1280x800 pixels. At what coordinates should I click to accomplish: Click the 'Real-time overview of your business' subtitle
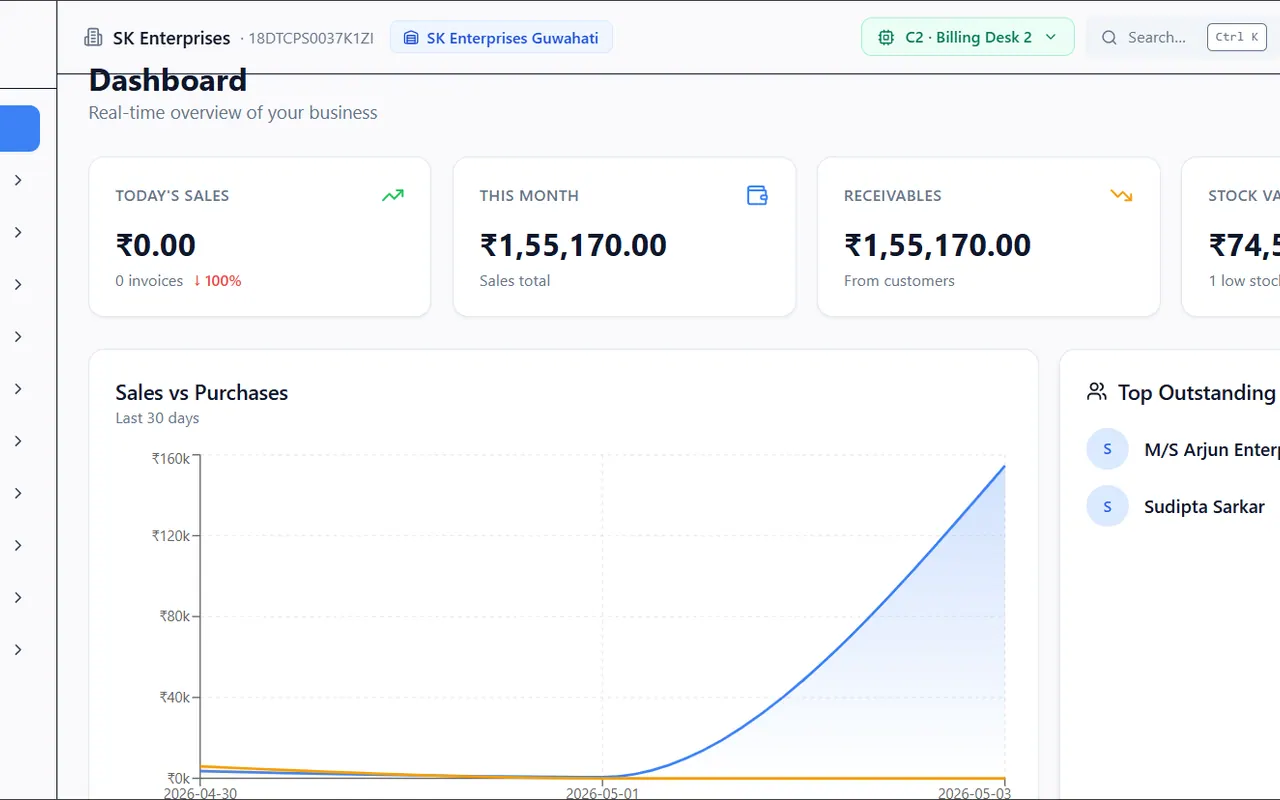[x=233, y=113]
